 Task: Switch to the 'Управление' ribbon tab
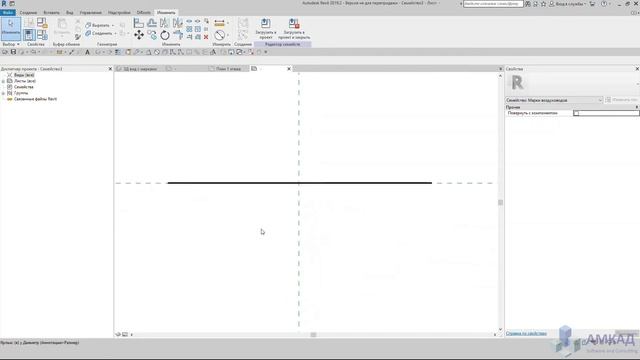91,13
